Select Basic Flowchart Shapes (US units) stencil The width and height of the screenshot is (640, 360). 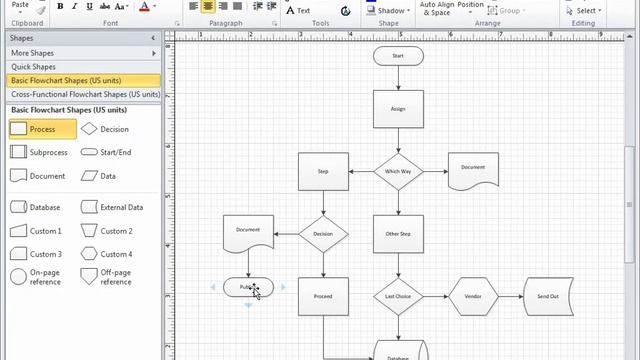point(84,80)
